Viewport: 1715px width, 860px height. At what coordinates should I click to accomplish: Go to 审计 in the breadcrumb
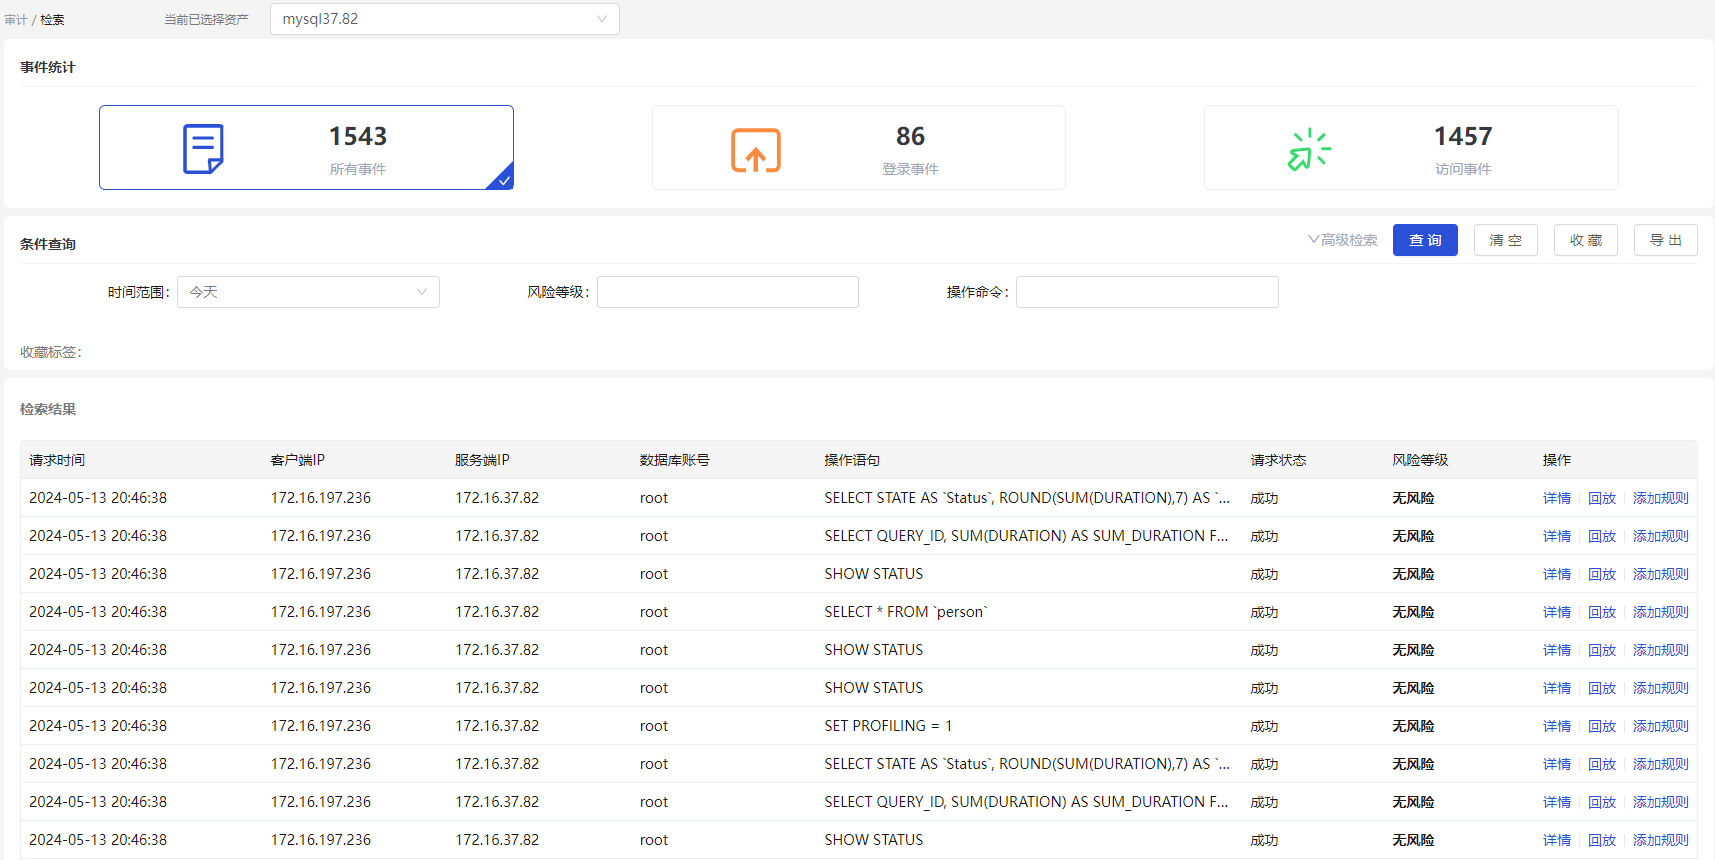click(x=16, y=20)
